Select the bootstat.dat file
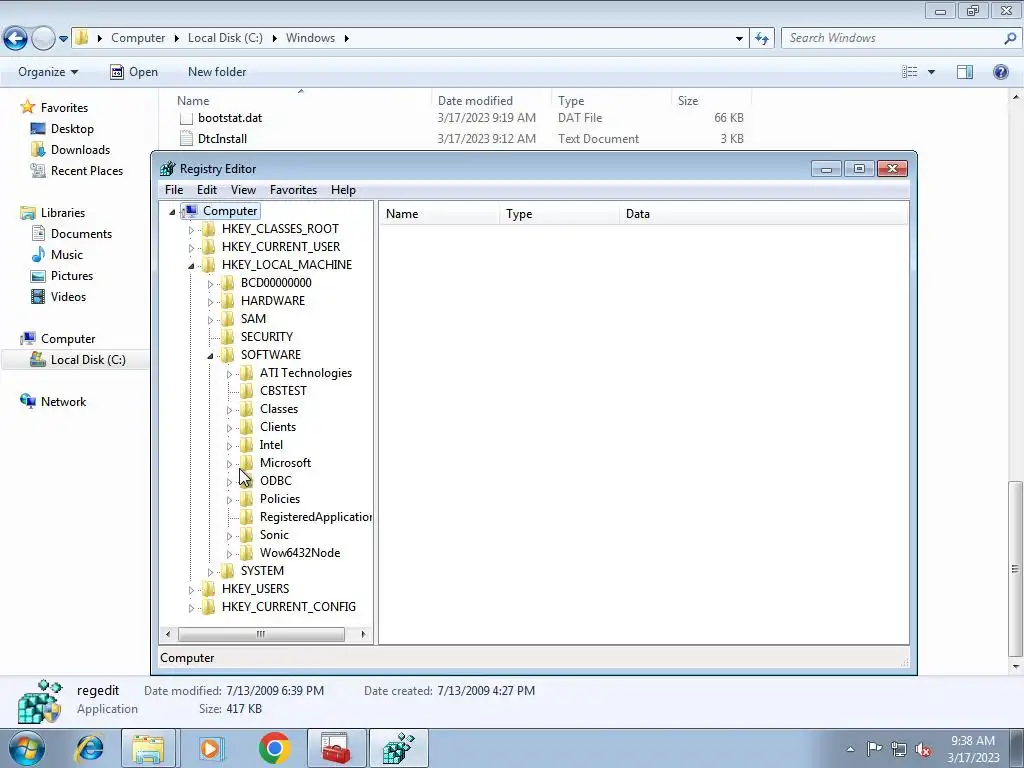This screenshot has height=768, width=1024. 230,118
